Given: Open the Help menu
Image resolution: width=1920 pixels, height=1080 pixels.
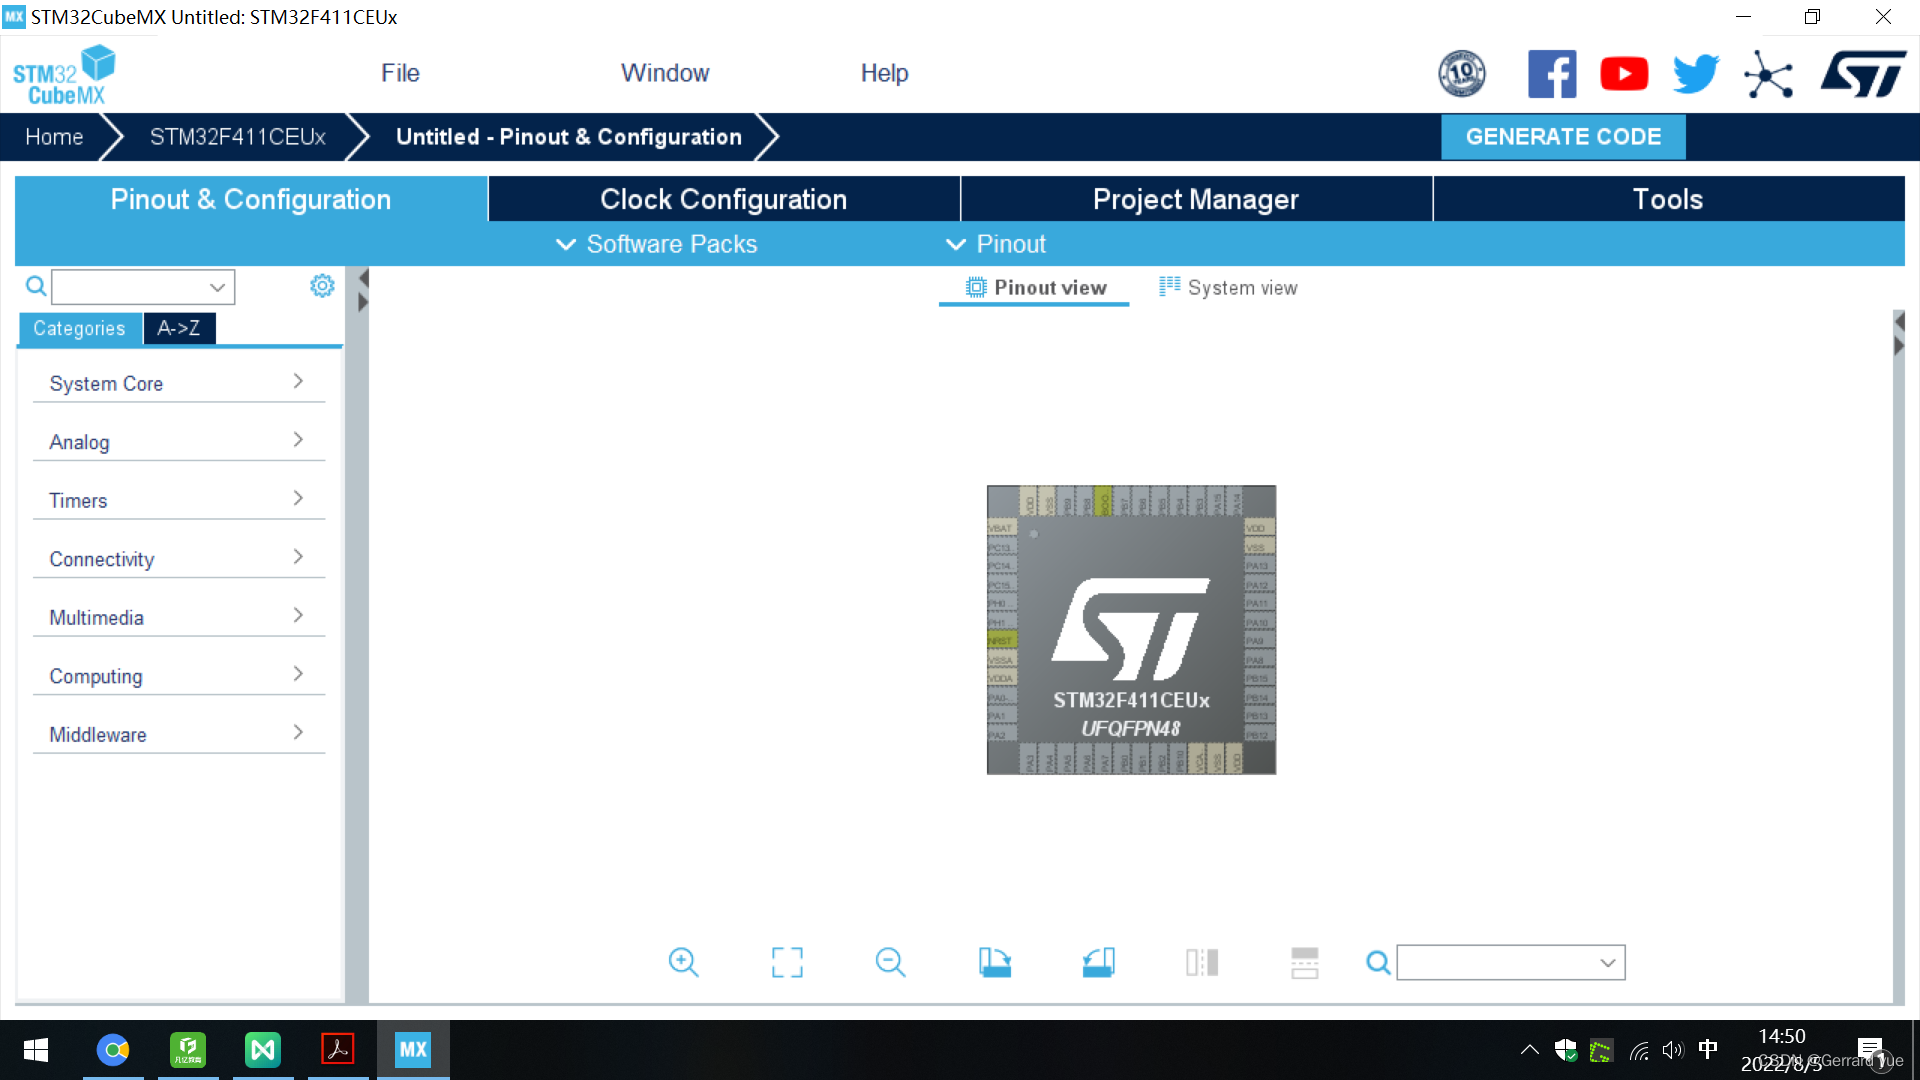Looking at the screenshot, I should point(884,73).
